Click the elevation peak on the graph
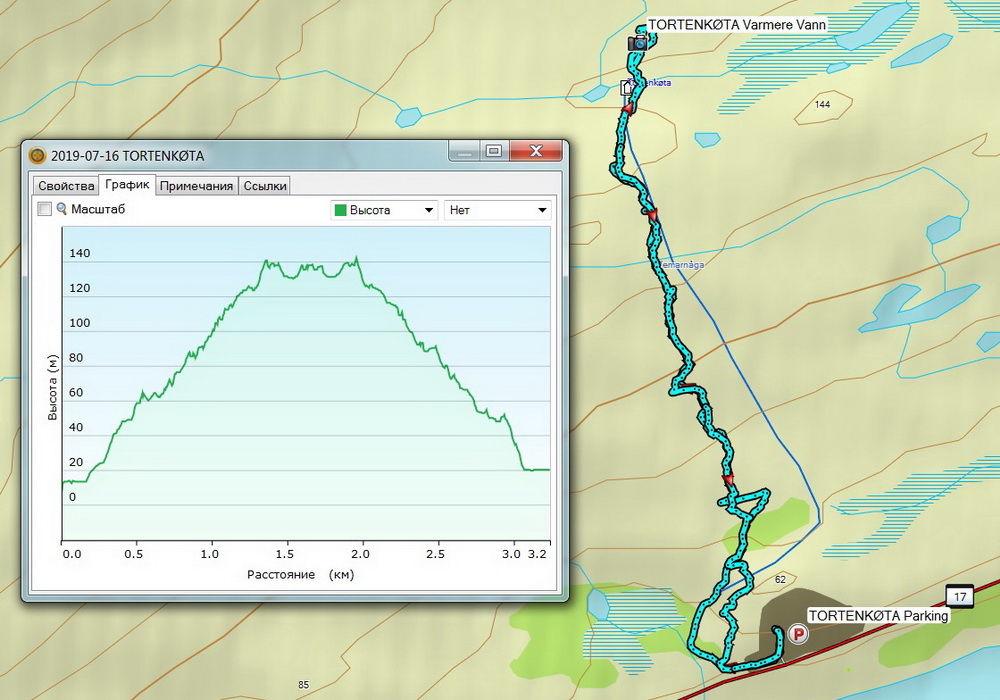 coord(356,258)
